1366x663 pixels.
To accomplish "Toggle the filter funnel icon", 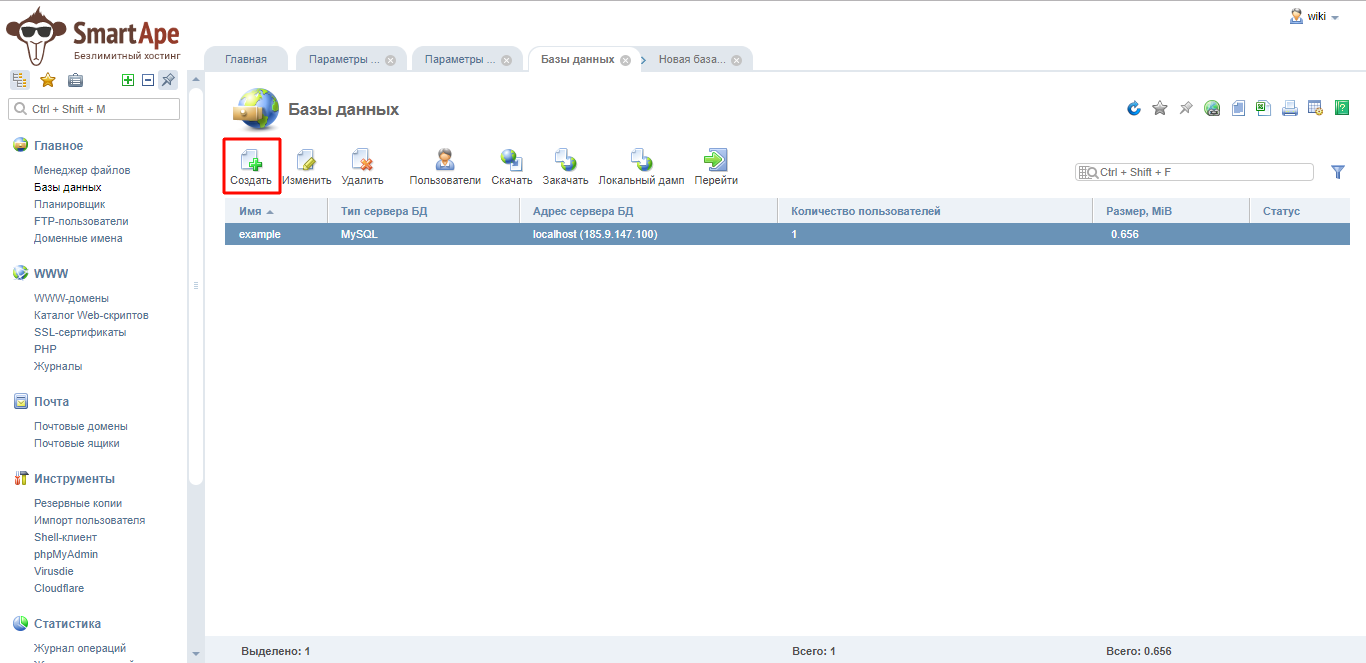I will (1338, 172).
